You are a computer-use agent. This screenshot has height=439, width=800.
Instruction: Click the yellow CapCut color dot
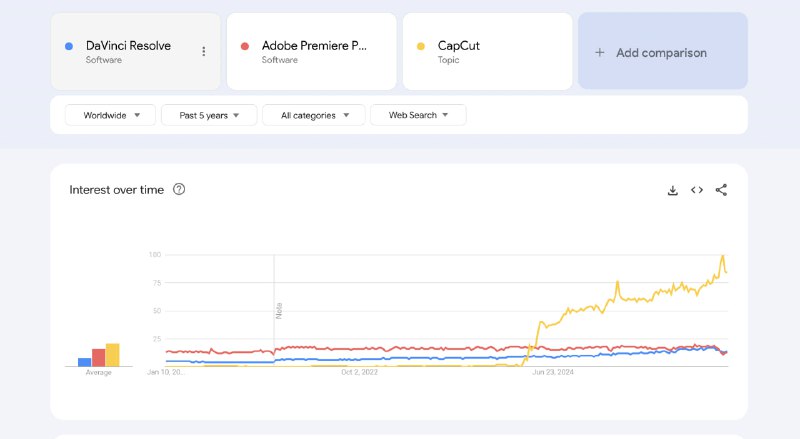(x=421, y=46)
